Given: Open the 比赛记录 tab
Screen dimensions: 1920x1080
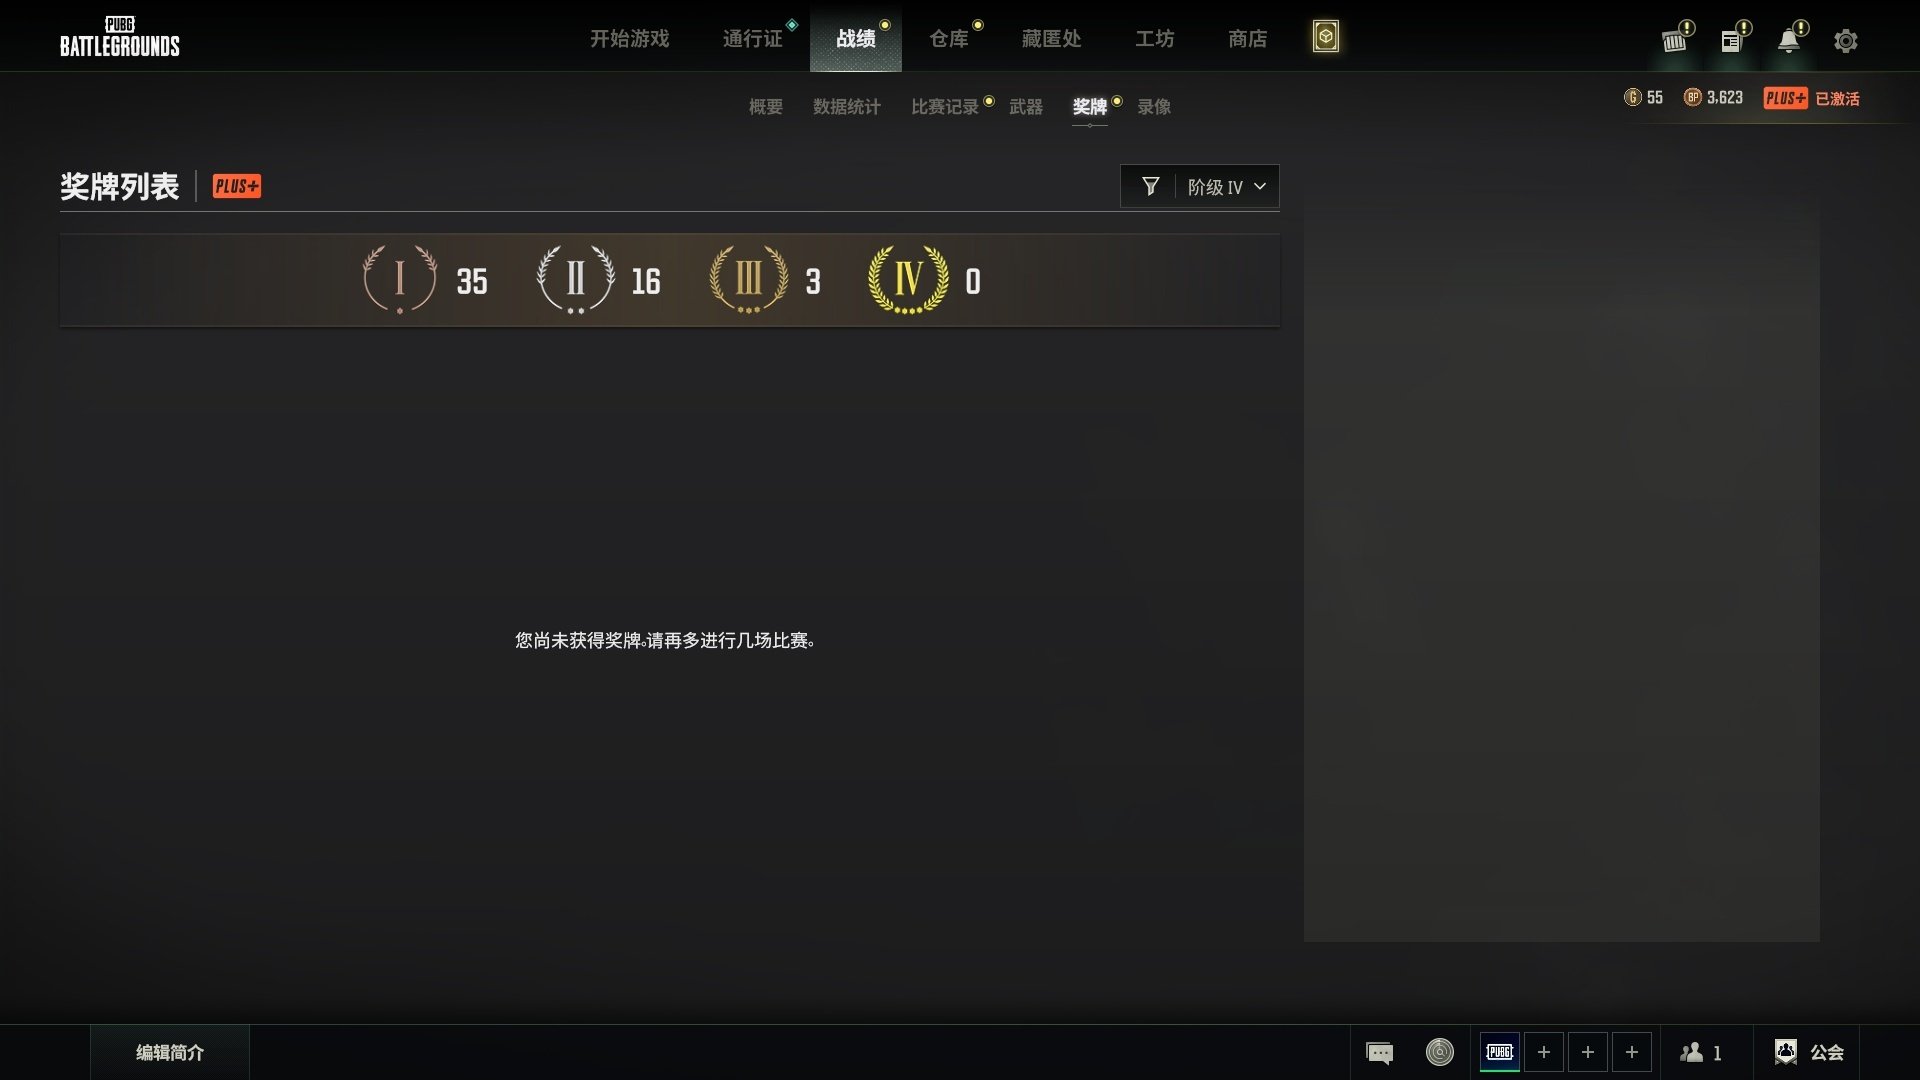Looking at the screenshot, I should tap(944, 107).
